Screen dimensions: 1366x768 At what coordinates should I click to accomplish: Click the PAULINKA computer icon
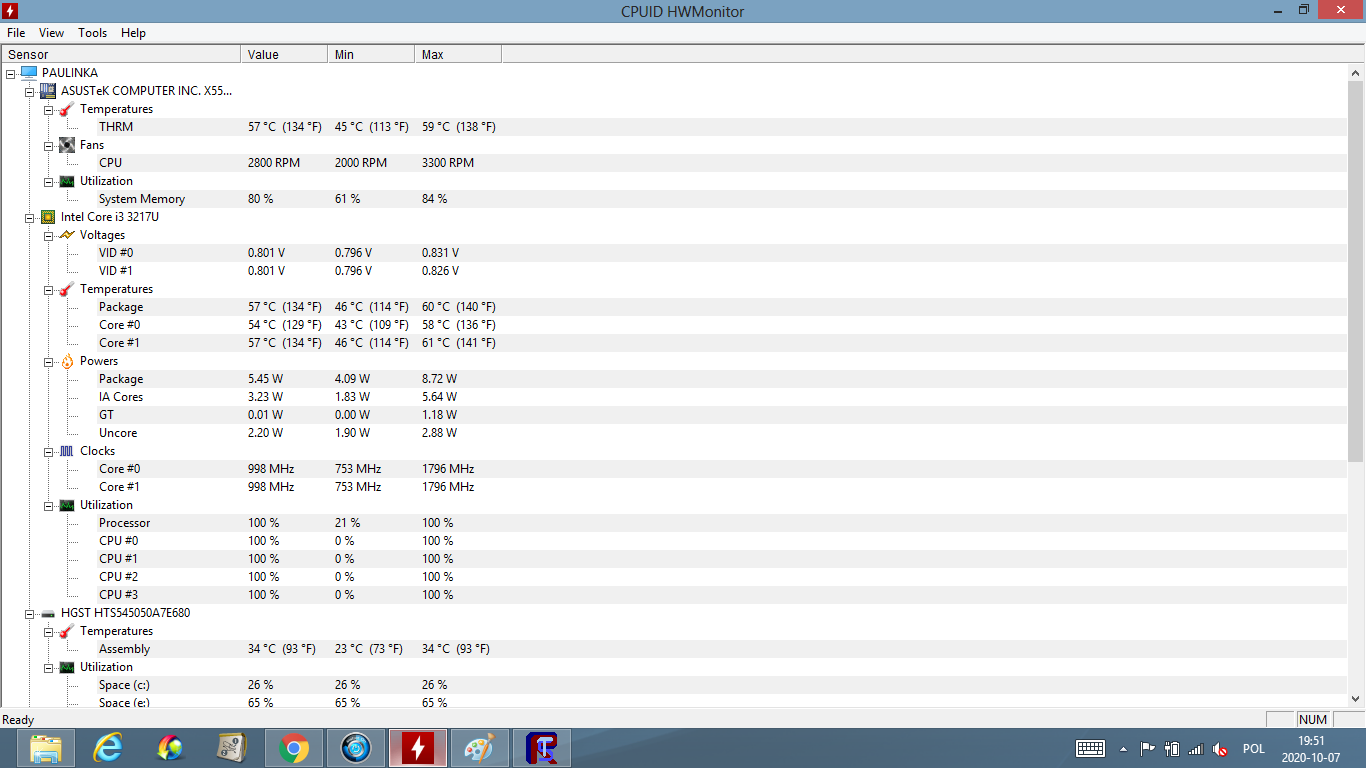pos(28,73)
